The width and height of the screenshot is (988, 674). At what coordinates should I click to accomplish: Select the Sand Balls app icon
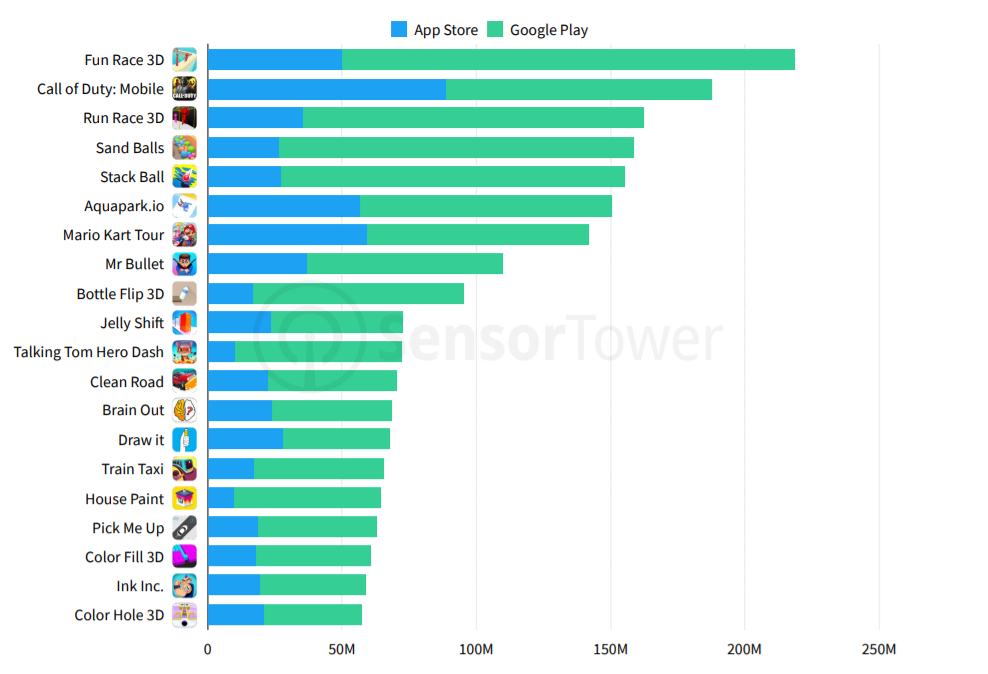click(185, 147)
